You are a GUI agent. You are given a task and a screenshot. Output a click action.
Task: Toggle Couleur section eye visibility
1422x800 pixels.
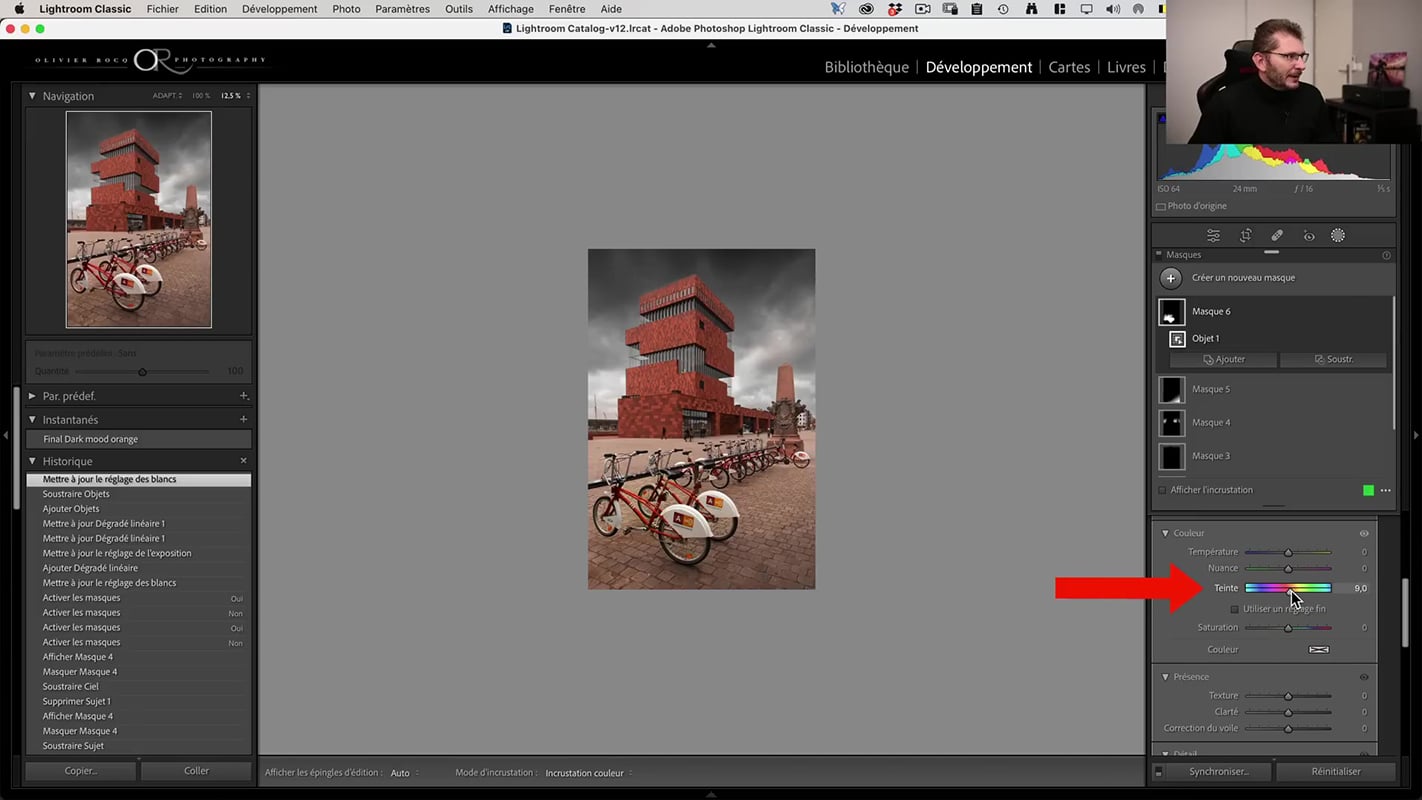coord(1364,534)
